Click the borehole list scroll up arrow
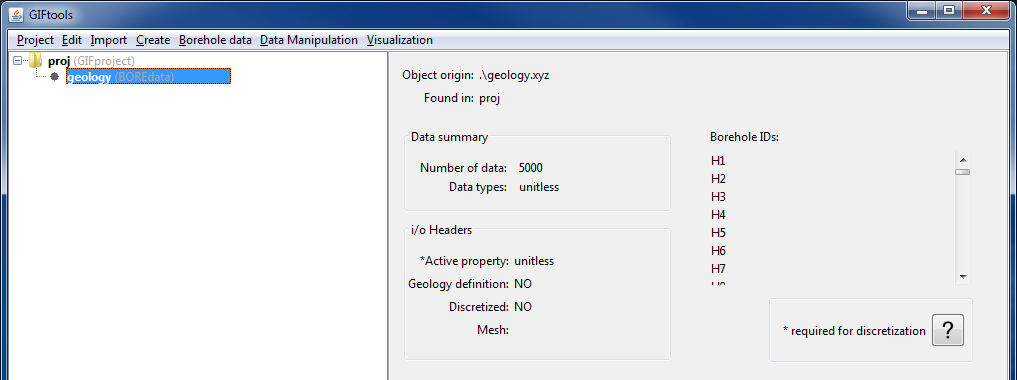This screenshot has height=380, width=1017. (963, 160)
